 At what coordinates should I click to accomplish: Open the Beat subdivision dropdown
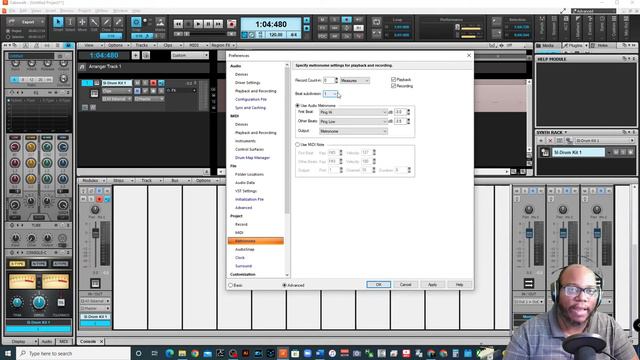(x=331, y=94)
